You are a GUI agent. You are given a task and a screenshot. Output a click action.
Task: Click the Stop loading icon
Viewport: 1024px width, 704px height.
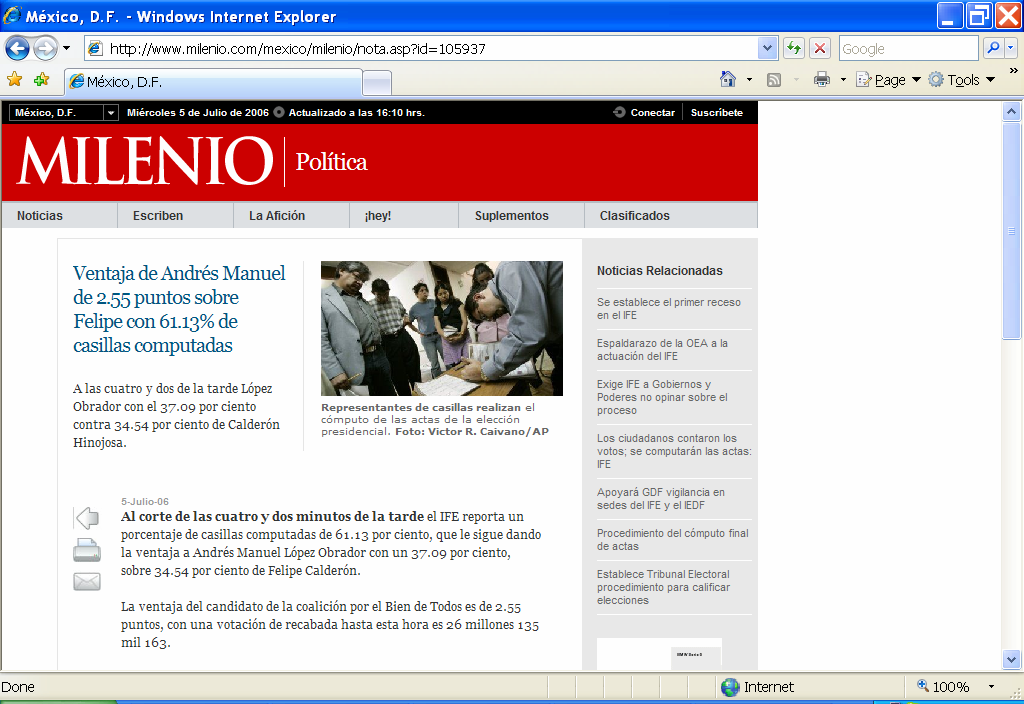[x=820, y=48]
